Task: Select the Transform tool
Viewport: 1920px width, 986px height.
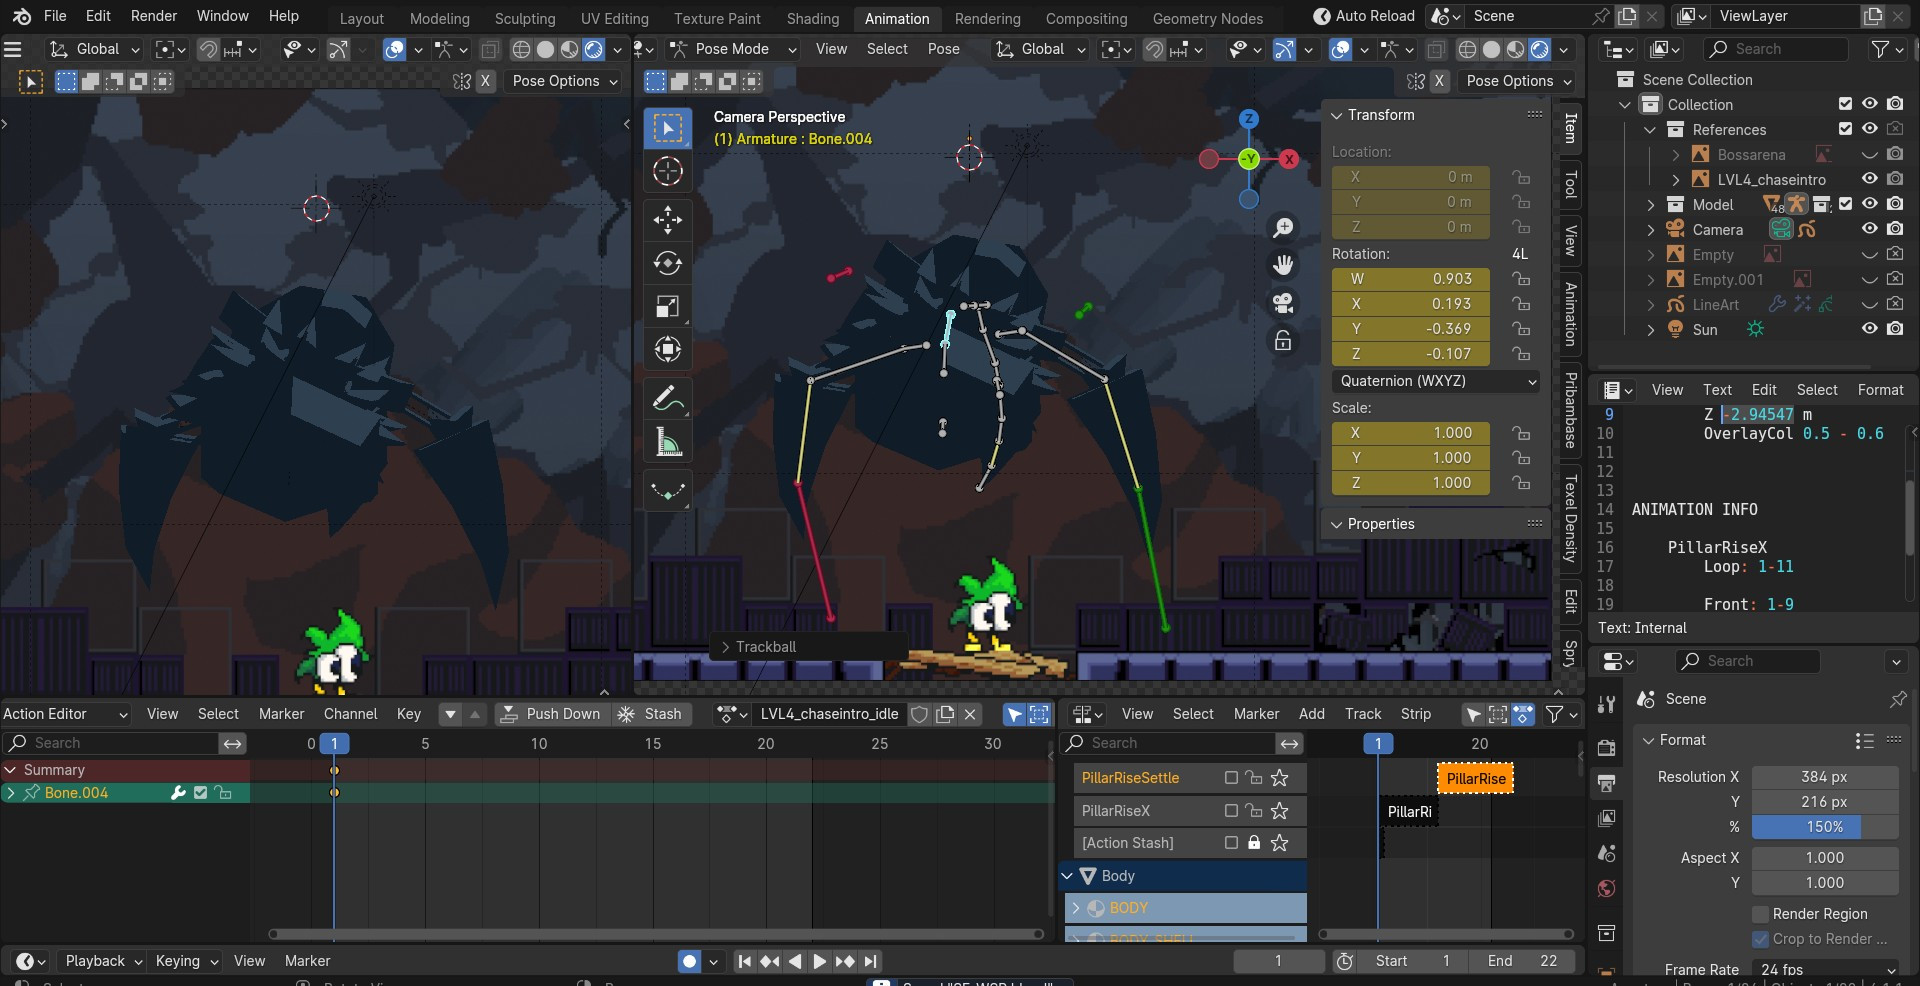Action: pos(667,349)
